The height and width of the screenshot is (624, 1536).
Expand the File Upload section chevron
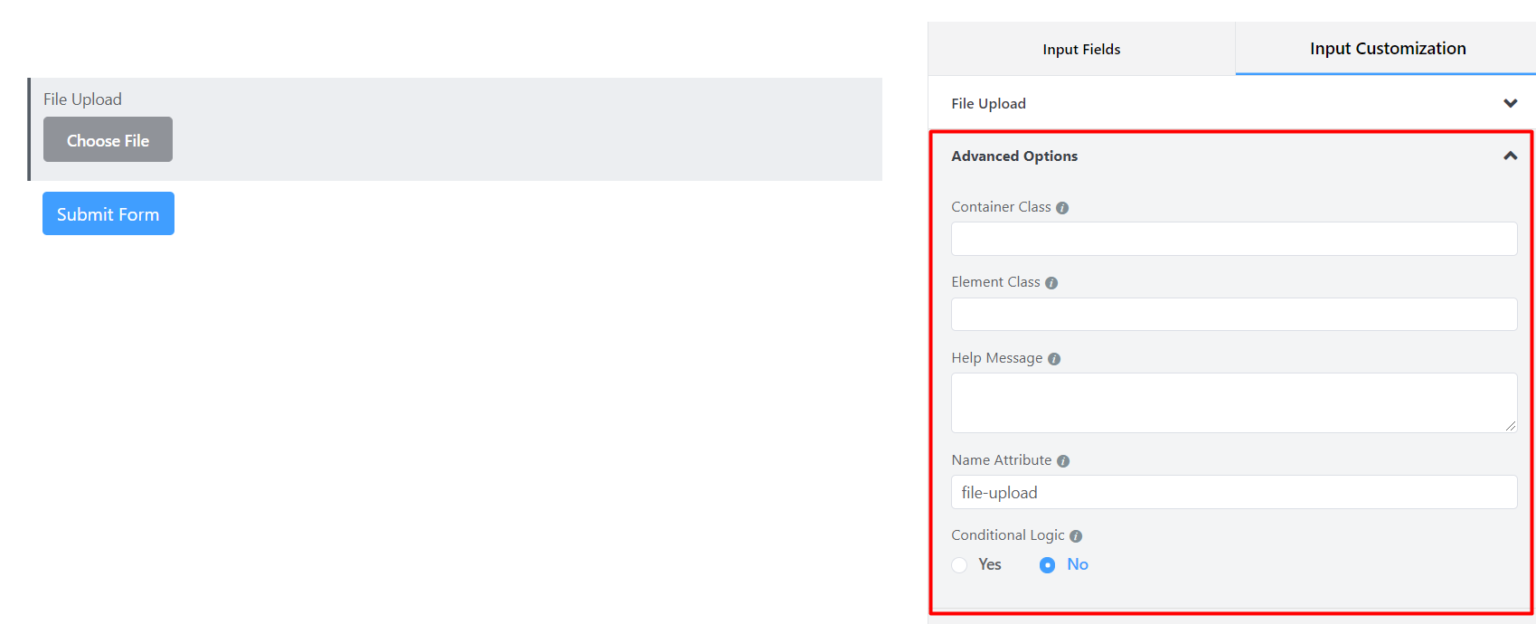click(x=1510, y=103)
